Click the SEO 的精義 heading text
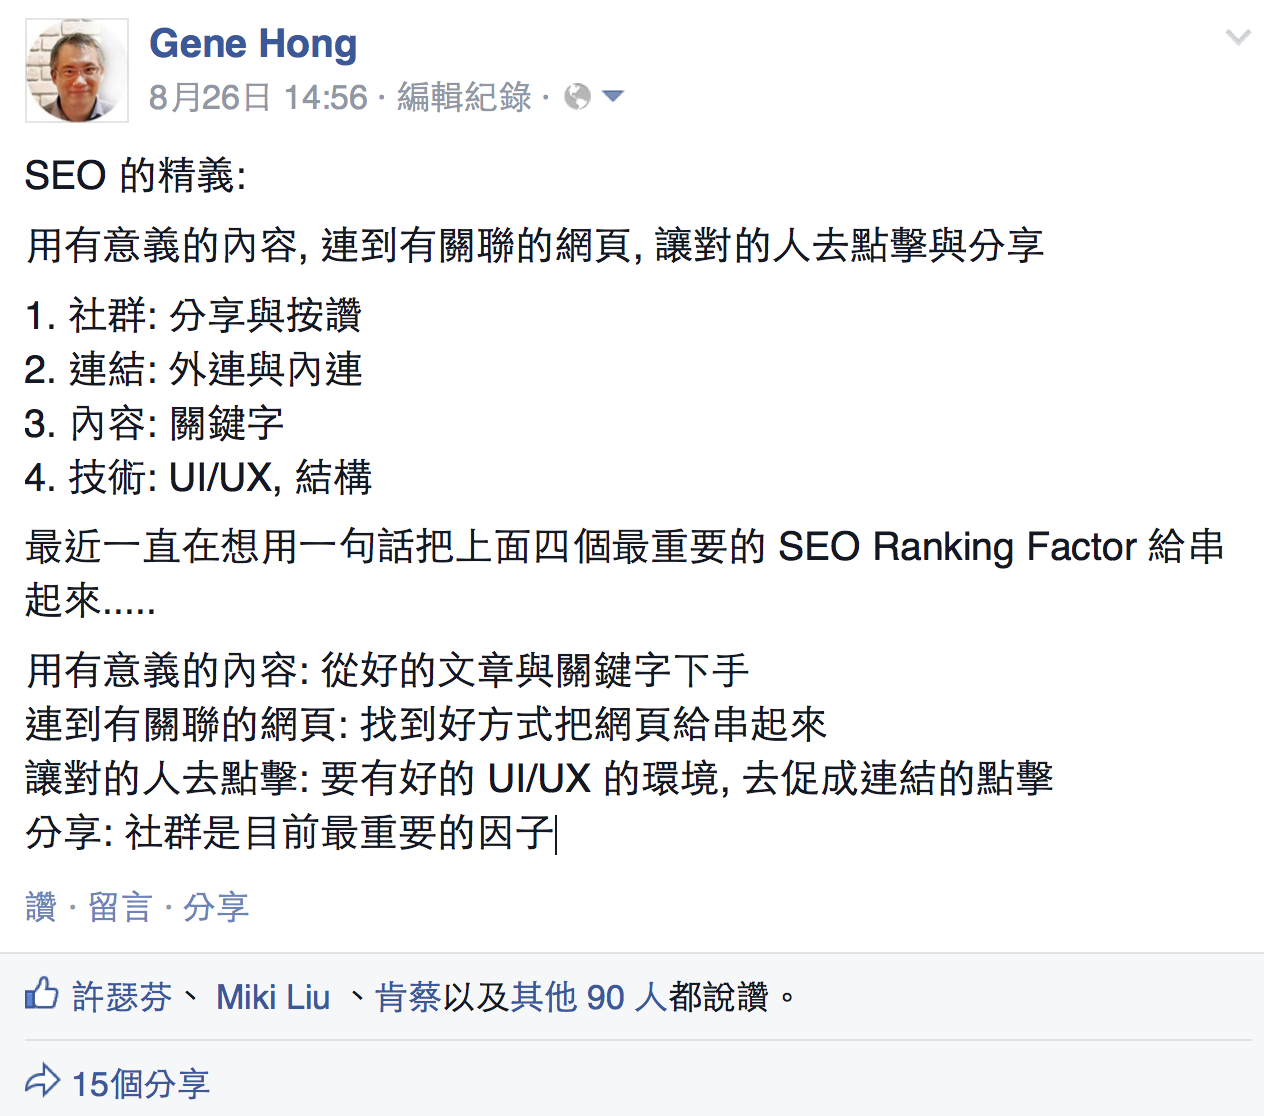The width and height of the screenshot is (1264, 1116). tap(135, 176)
